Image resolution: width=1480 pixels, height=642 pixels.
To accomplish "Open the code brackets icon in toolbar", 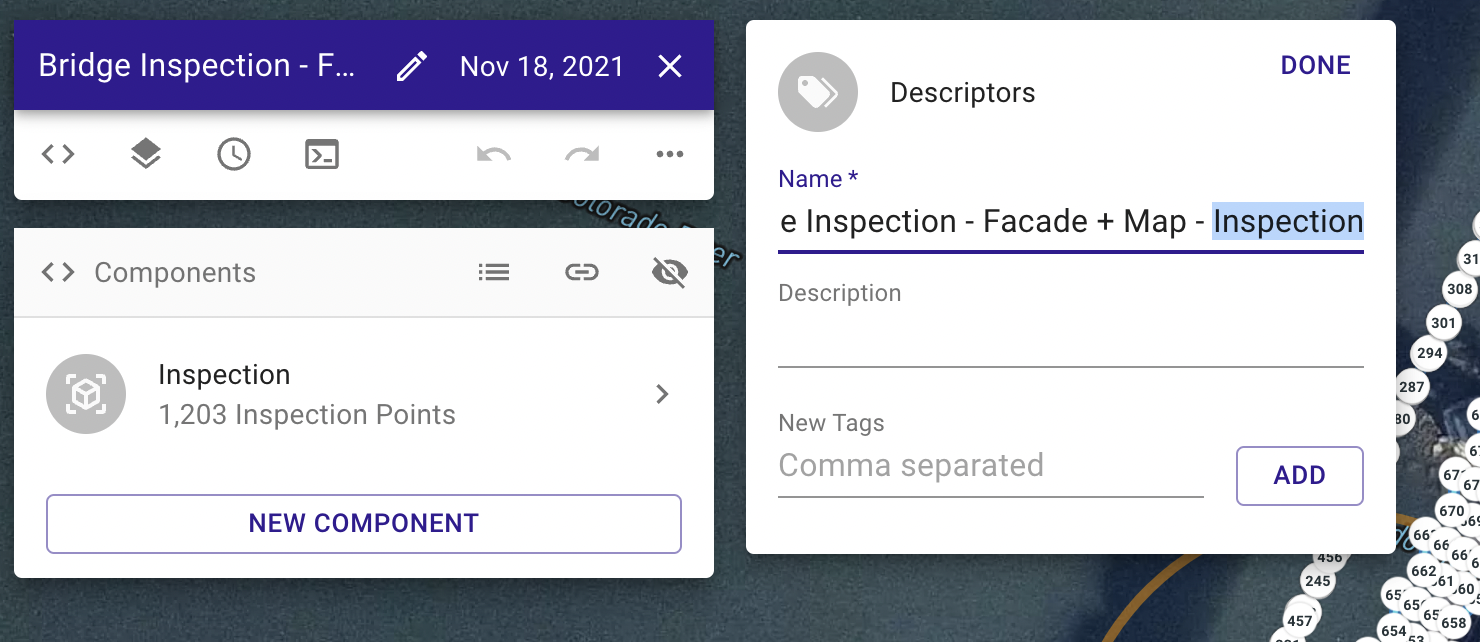I will [x=58, y=154].
